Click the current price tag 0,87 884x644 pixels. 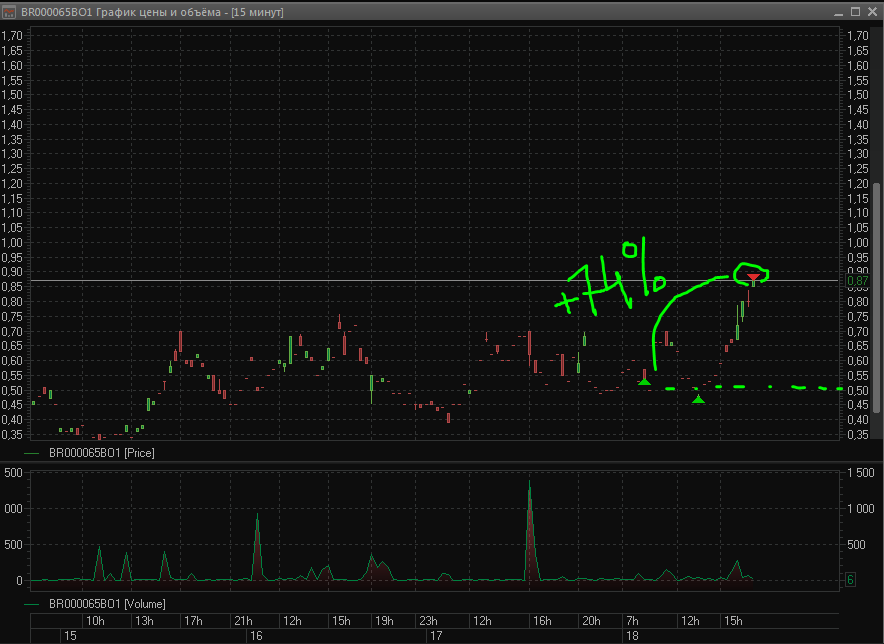858,281
